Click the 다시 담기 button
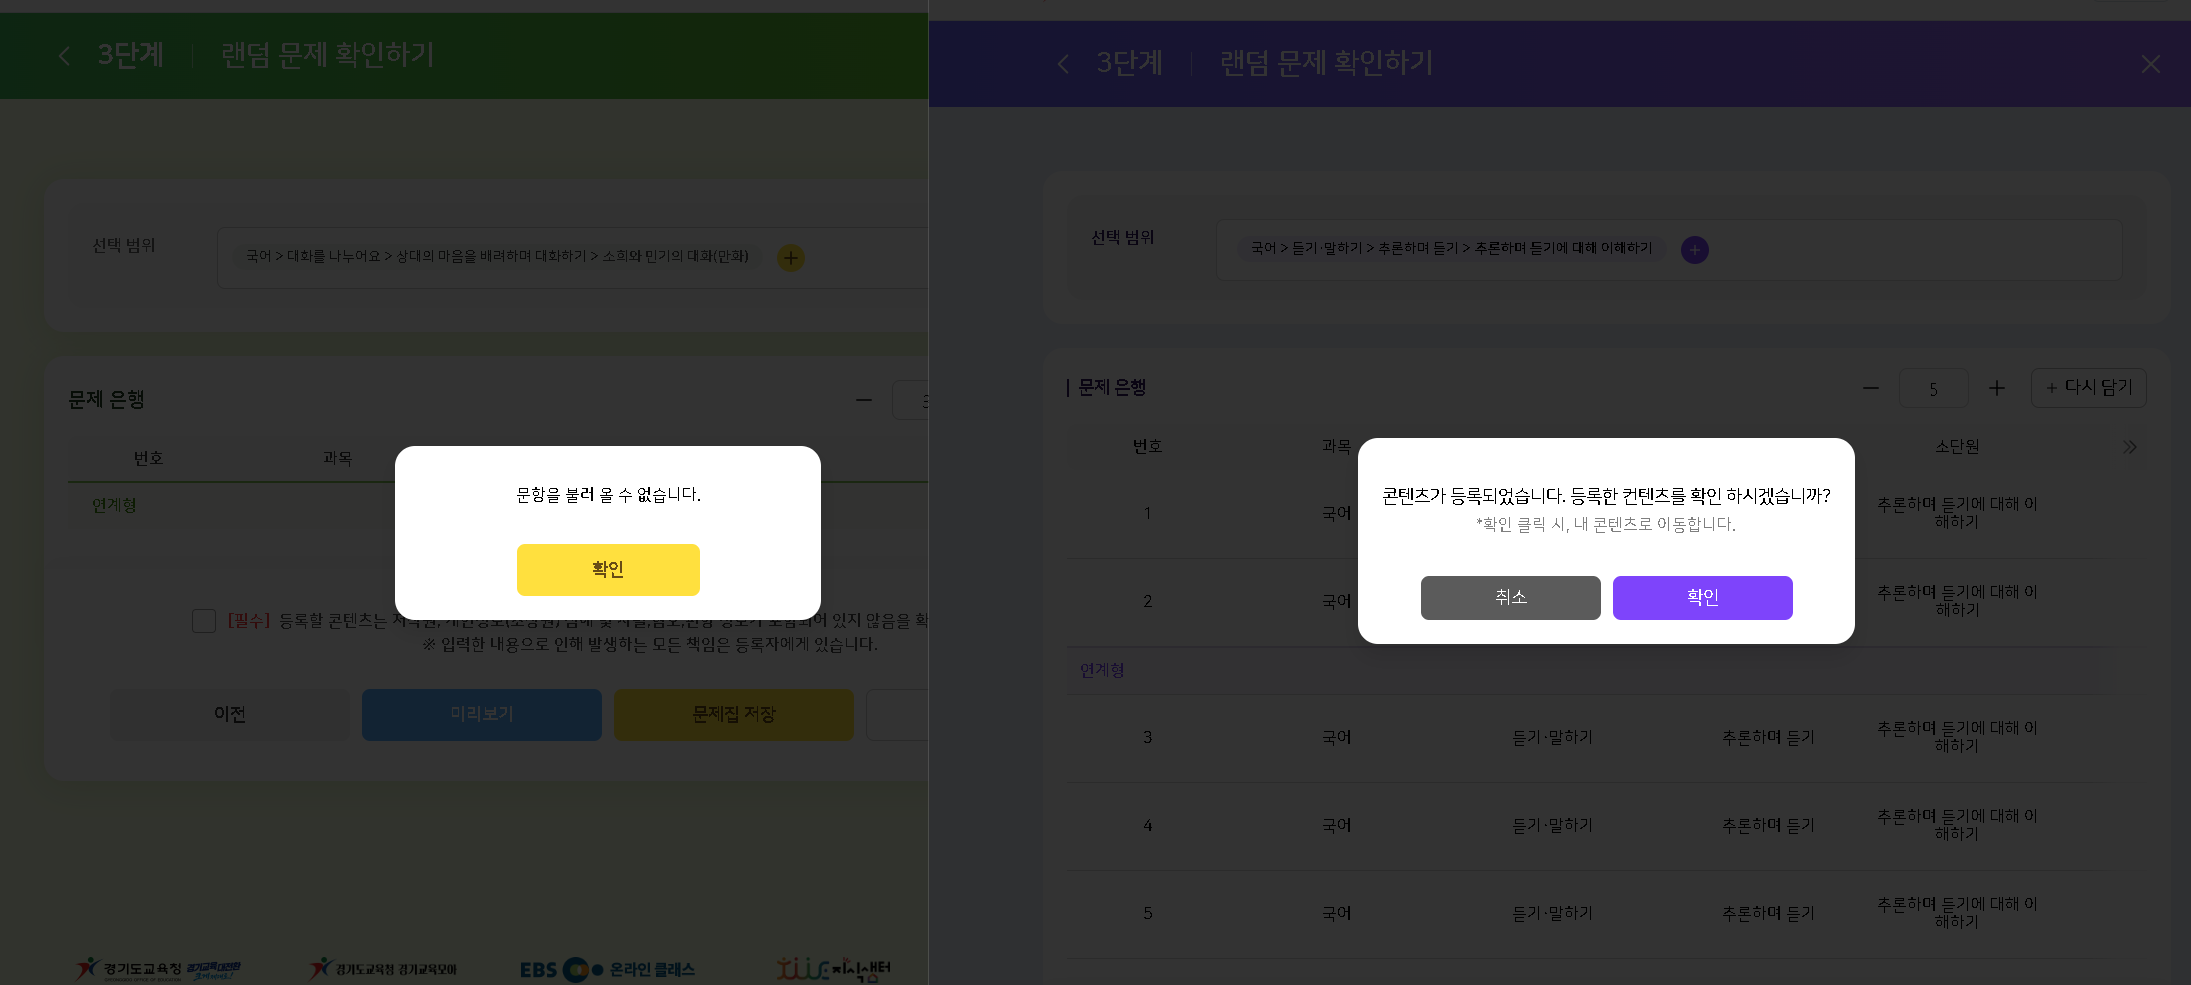This screenshot has width=2191, height=985. point(2088,388)
